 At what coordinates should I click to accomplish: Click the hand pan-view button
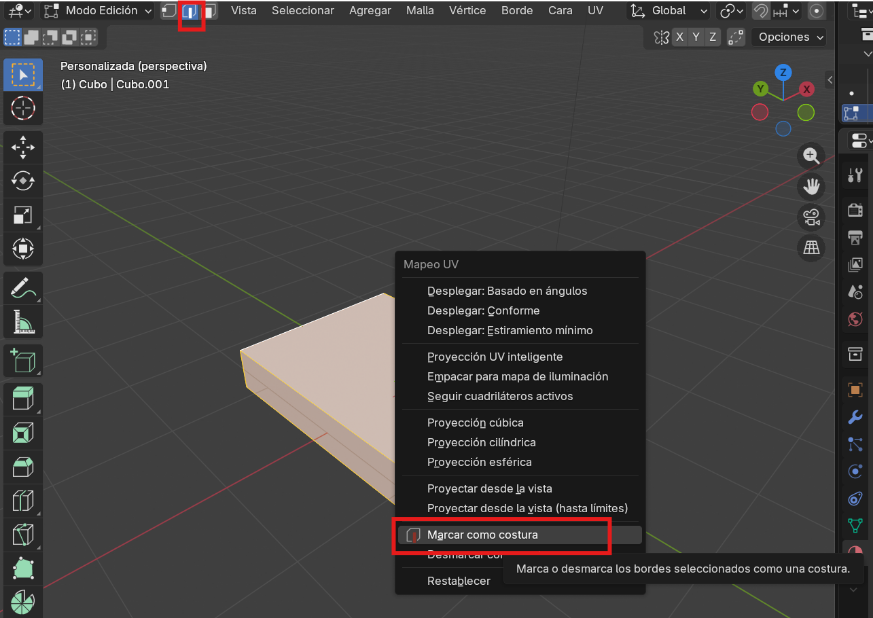(811, 187)
